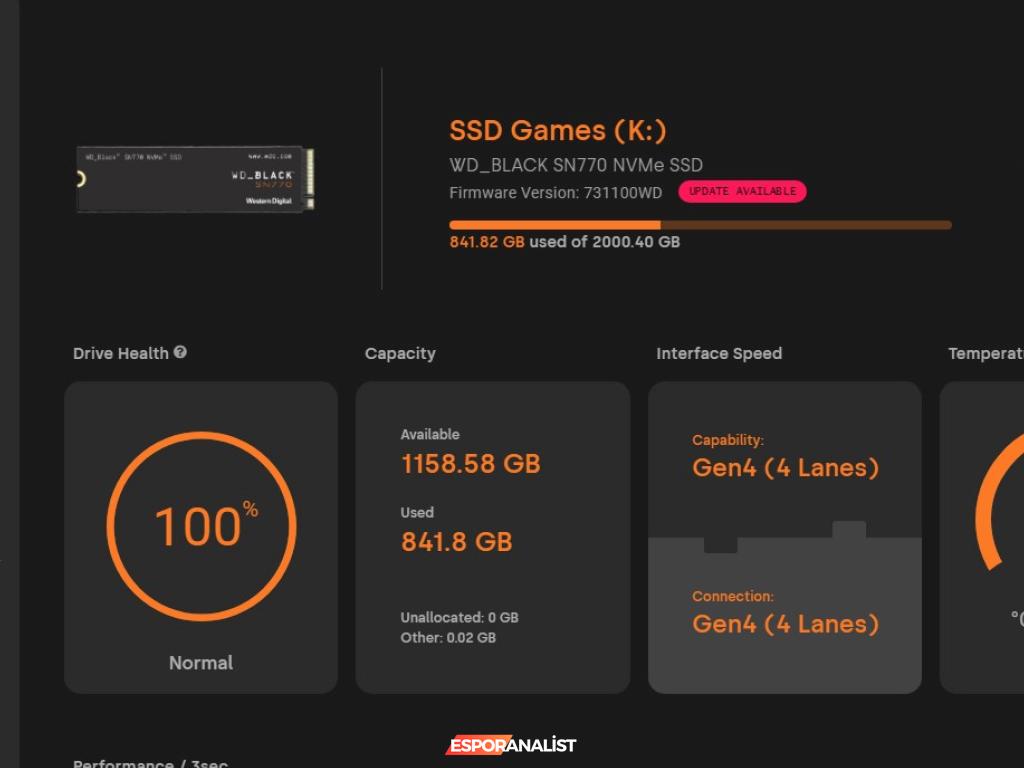Select the Capacity section header
The height and width of the screenshot is (768, 1024).
tap(399, 352)
